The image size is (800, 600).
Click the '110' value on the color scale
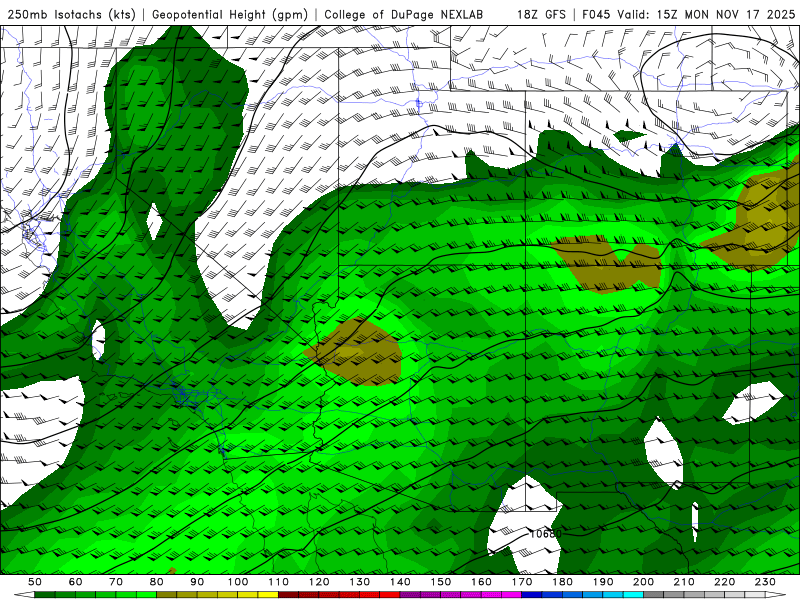pyautogui.click(x=279, y=582)
